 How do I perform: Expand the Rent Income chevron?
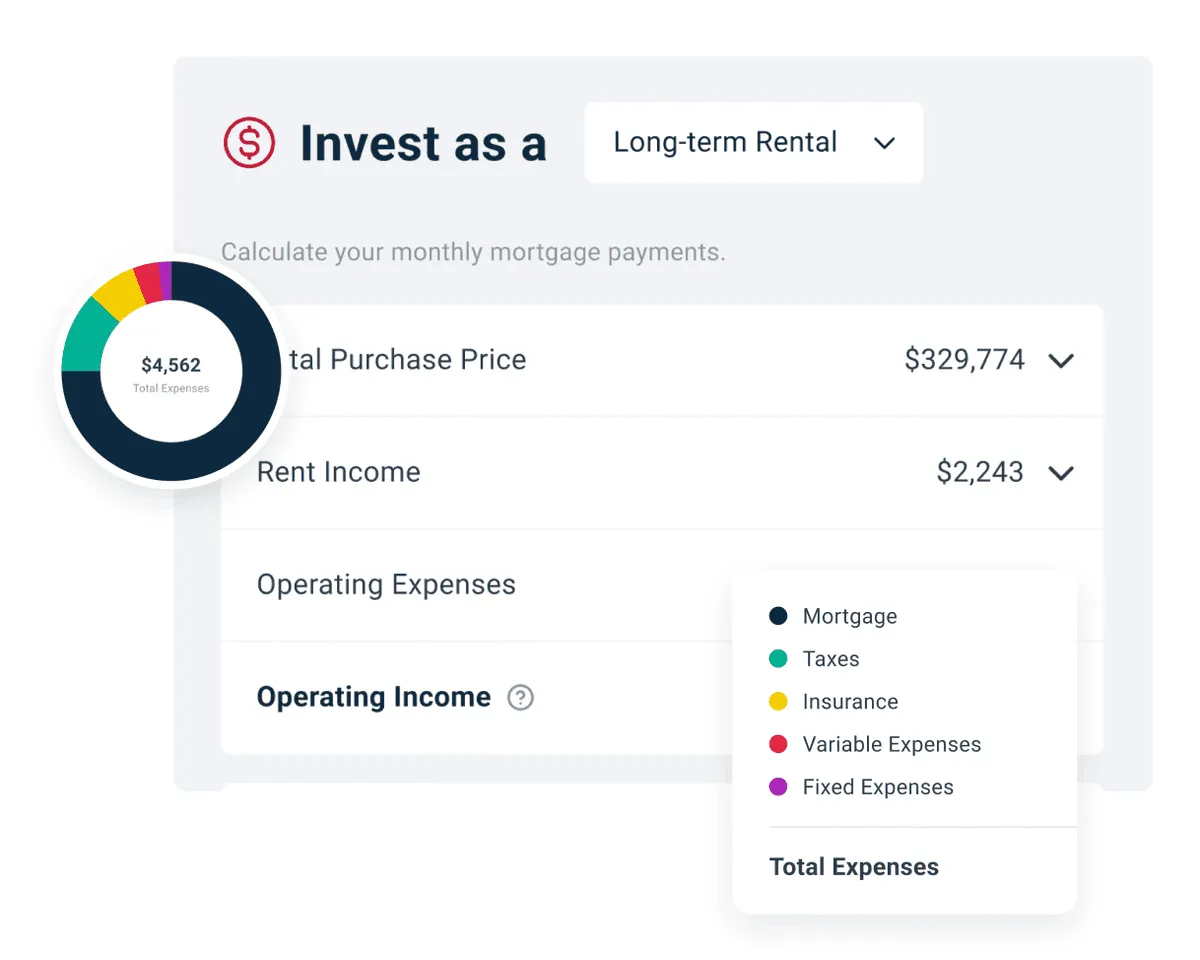(1061, 472)
